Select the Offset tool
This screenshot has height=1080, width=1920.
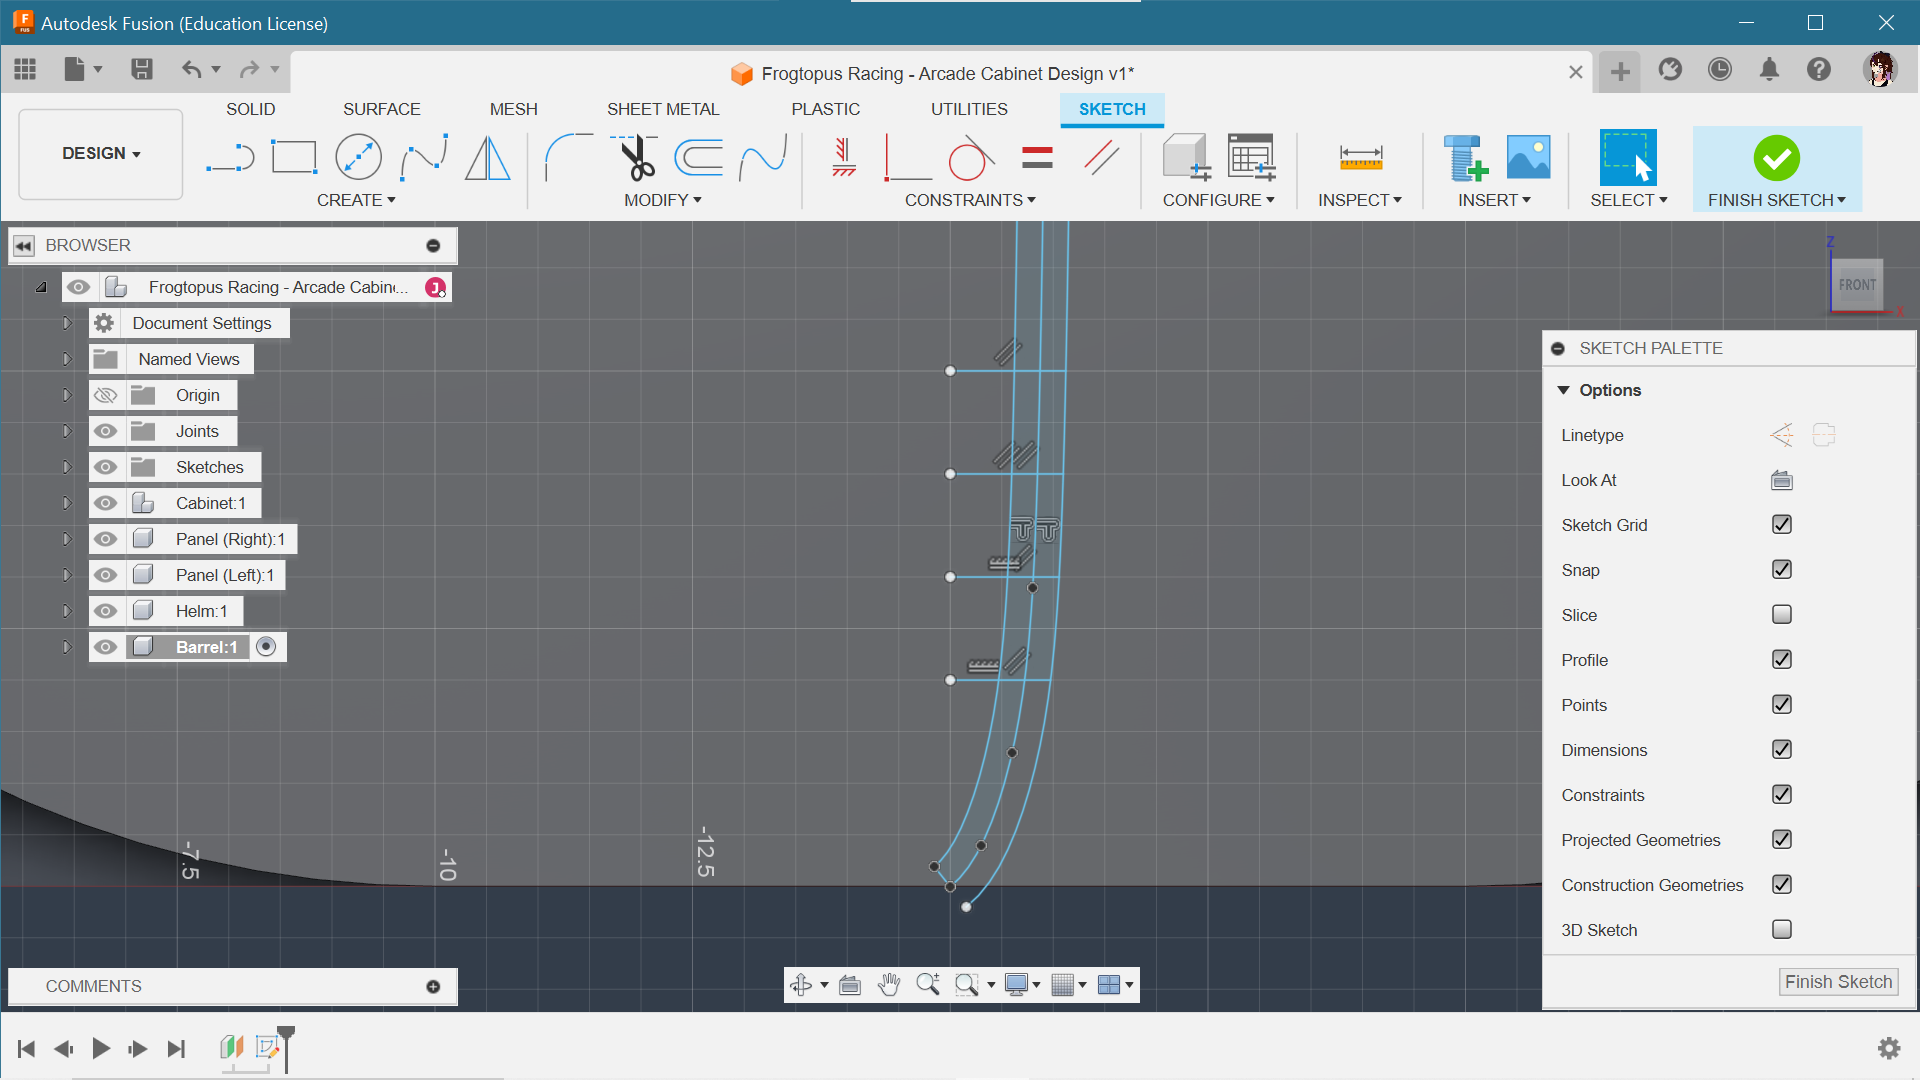(x=698, y=158)
